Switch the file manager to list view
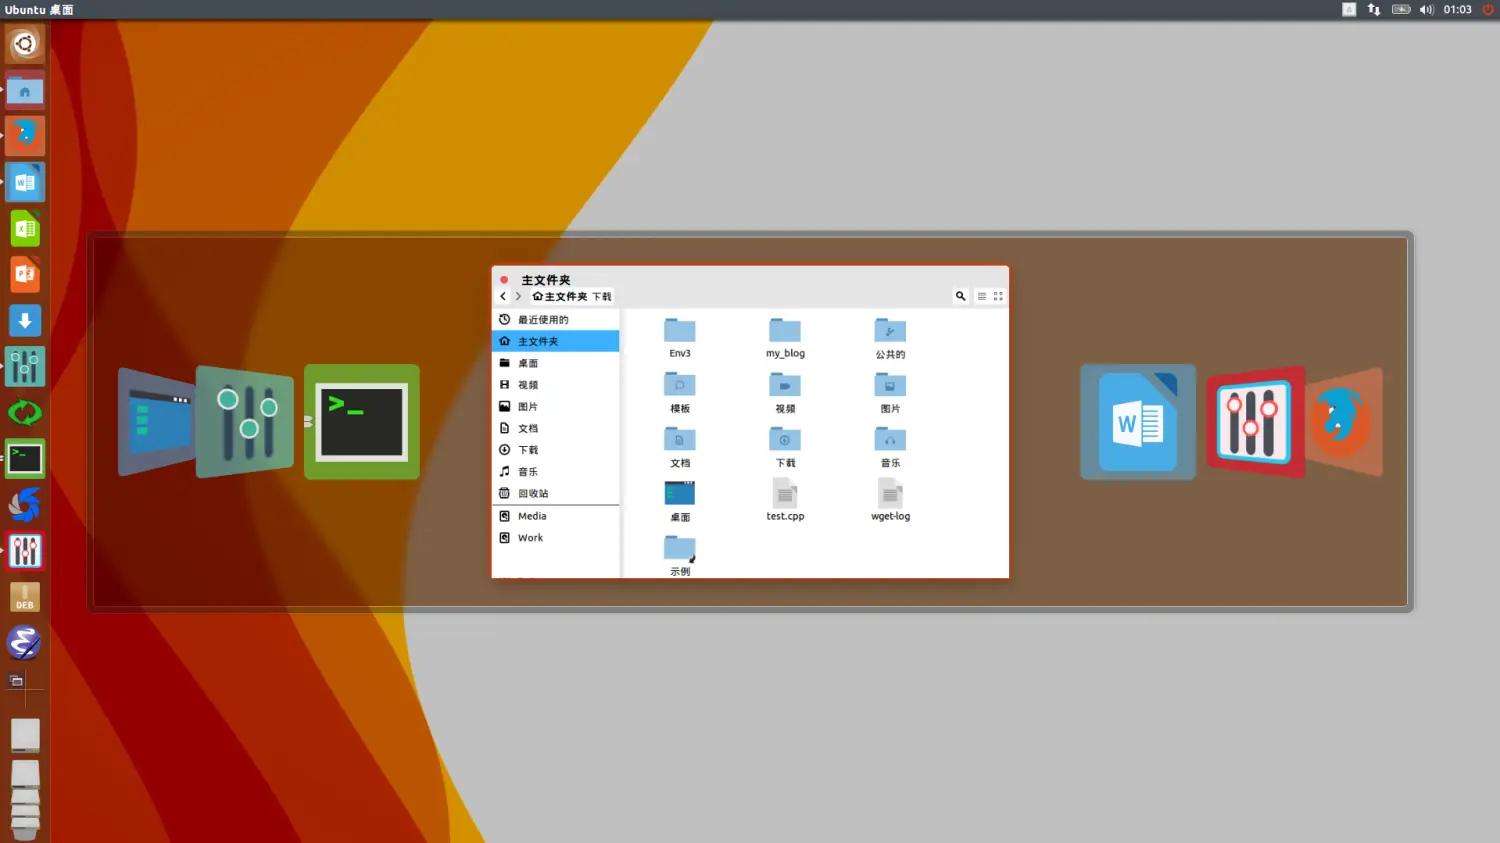This screenshot has width=1500, height=843. (x=982, y=296)
